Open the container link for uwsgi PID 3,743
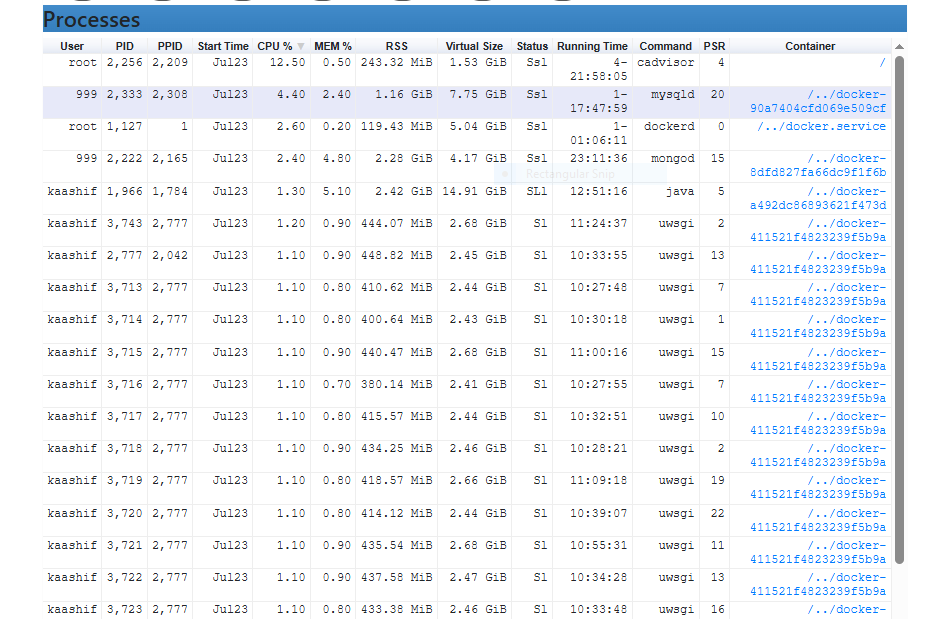The height and width of the screenshot is (619, 926). 818,230
